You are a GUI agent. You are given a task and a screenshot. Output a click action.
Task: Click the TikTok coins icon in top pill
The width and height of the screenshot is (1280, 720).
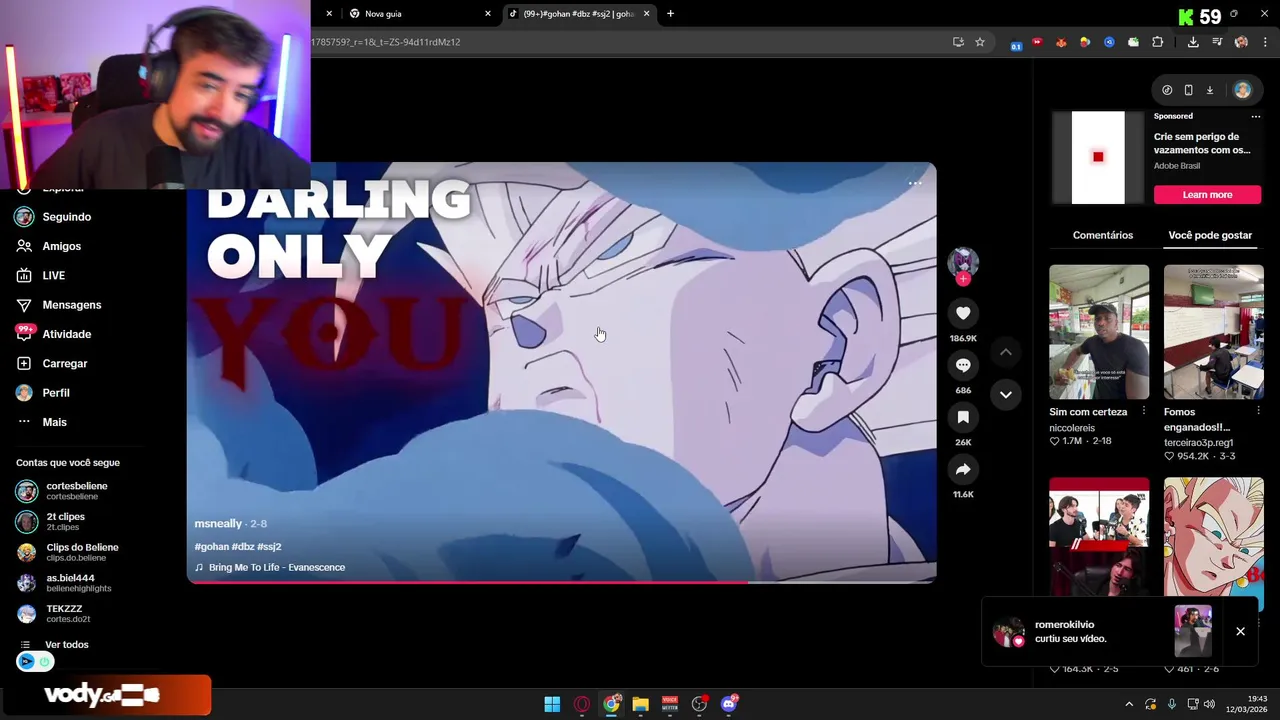coord(1167,90)
